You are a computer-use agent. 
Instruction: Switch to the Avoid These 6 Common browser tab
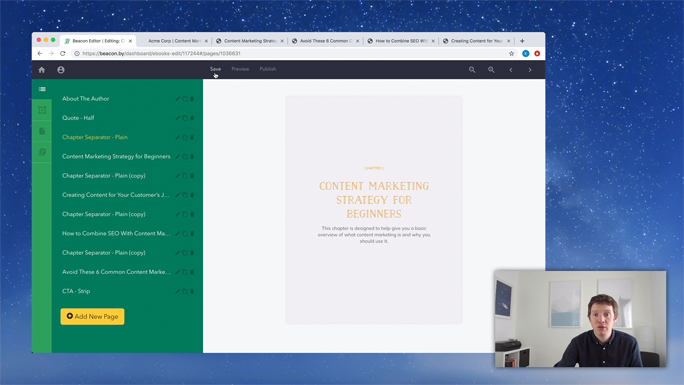point(325,41)
